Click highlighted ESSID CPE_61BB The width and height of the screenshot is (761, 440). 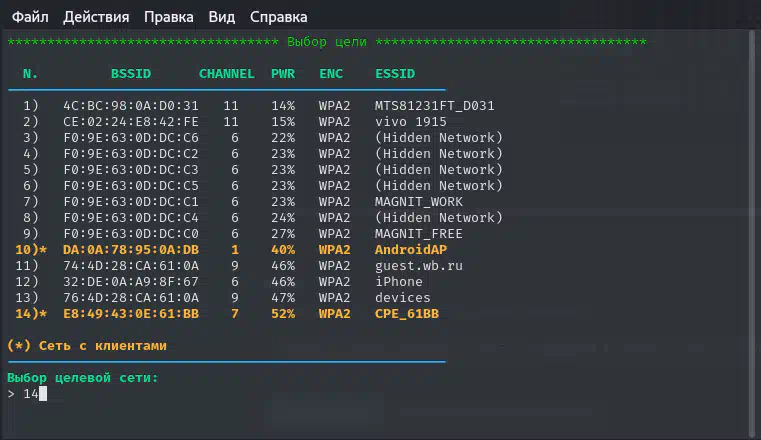[x=407, y=314]
